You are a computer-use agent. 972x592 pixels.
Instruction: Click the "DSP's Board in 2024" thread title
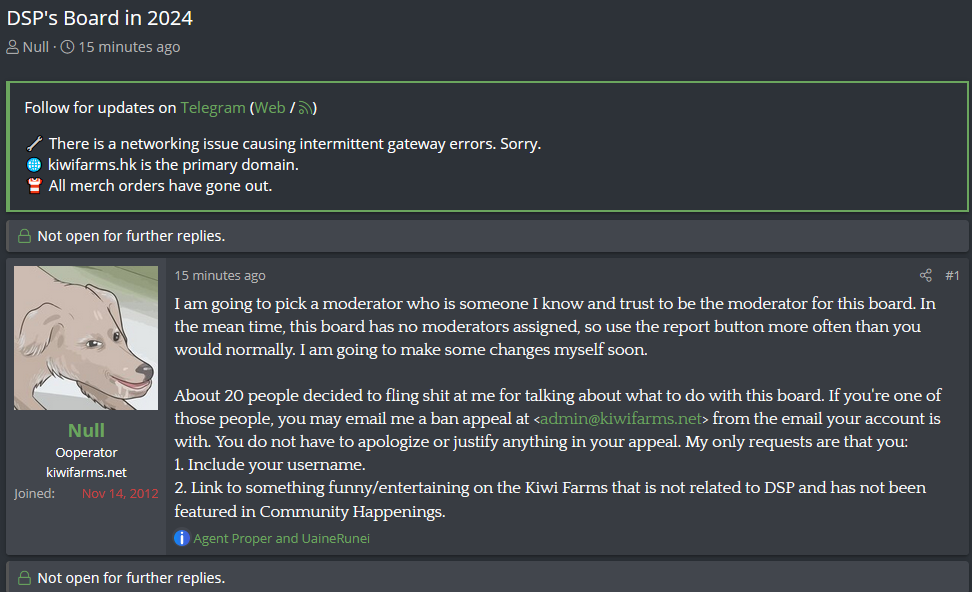point(100,18)
